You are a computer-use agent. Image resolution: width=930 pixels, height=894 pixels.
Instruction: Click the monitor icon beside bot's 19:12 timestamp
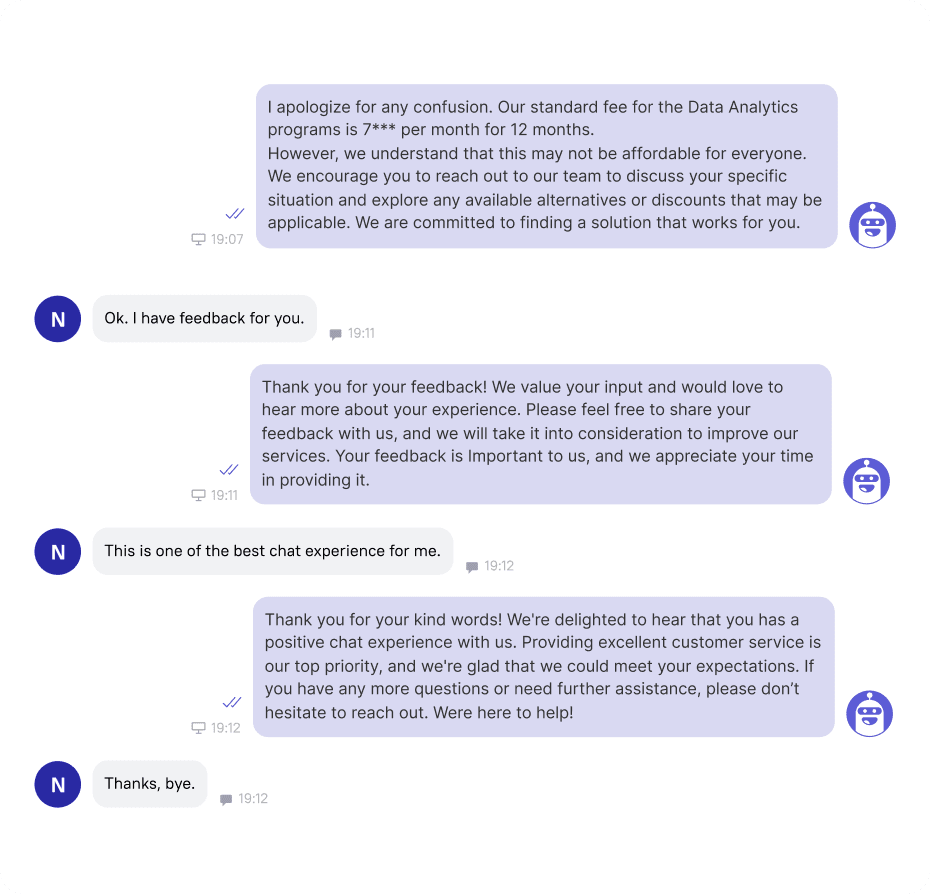[x=198, y=728]
